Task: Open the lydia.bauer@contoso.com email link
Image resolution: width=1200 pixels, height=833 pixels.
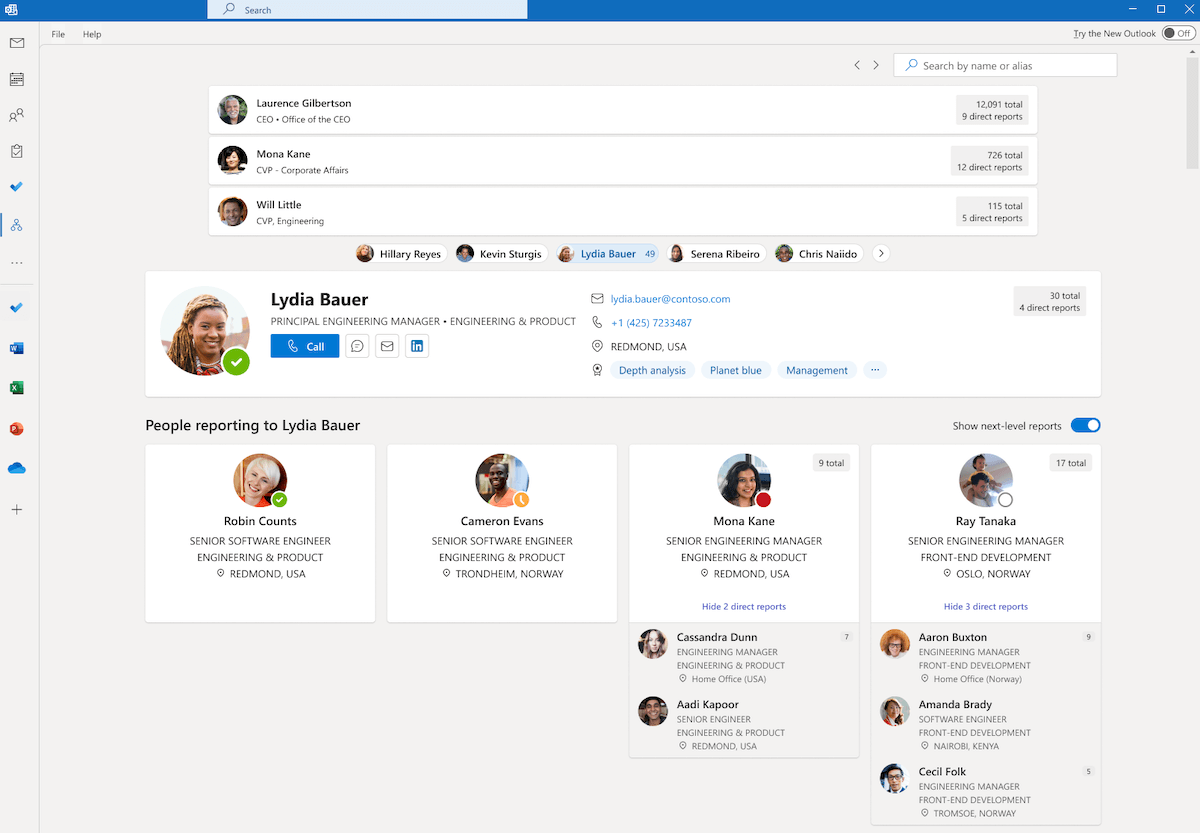Action: click(x=670, y=298)
